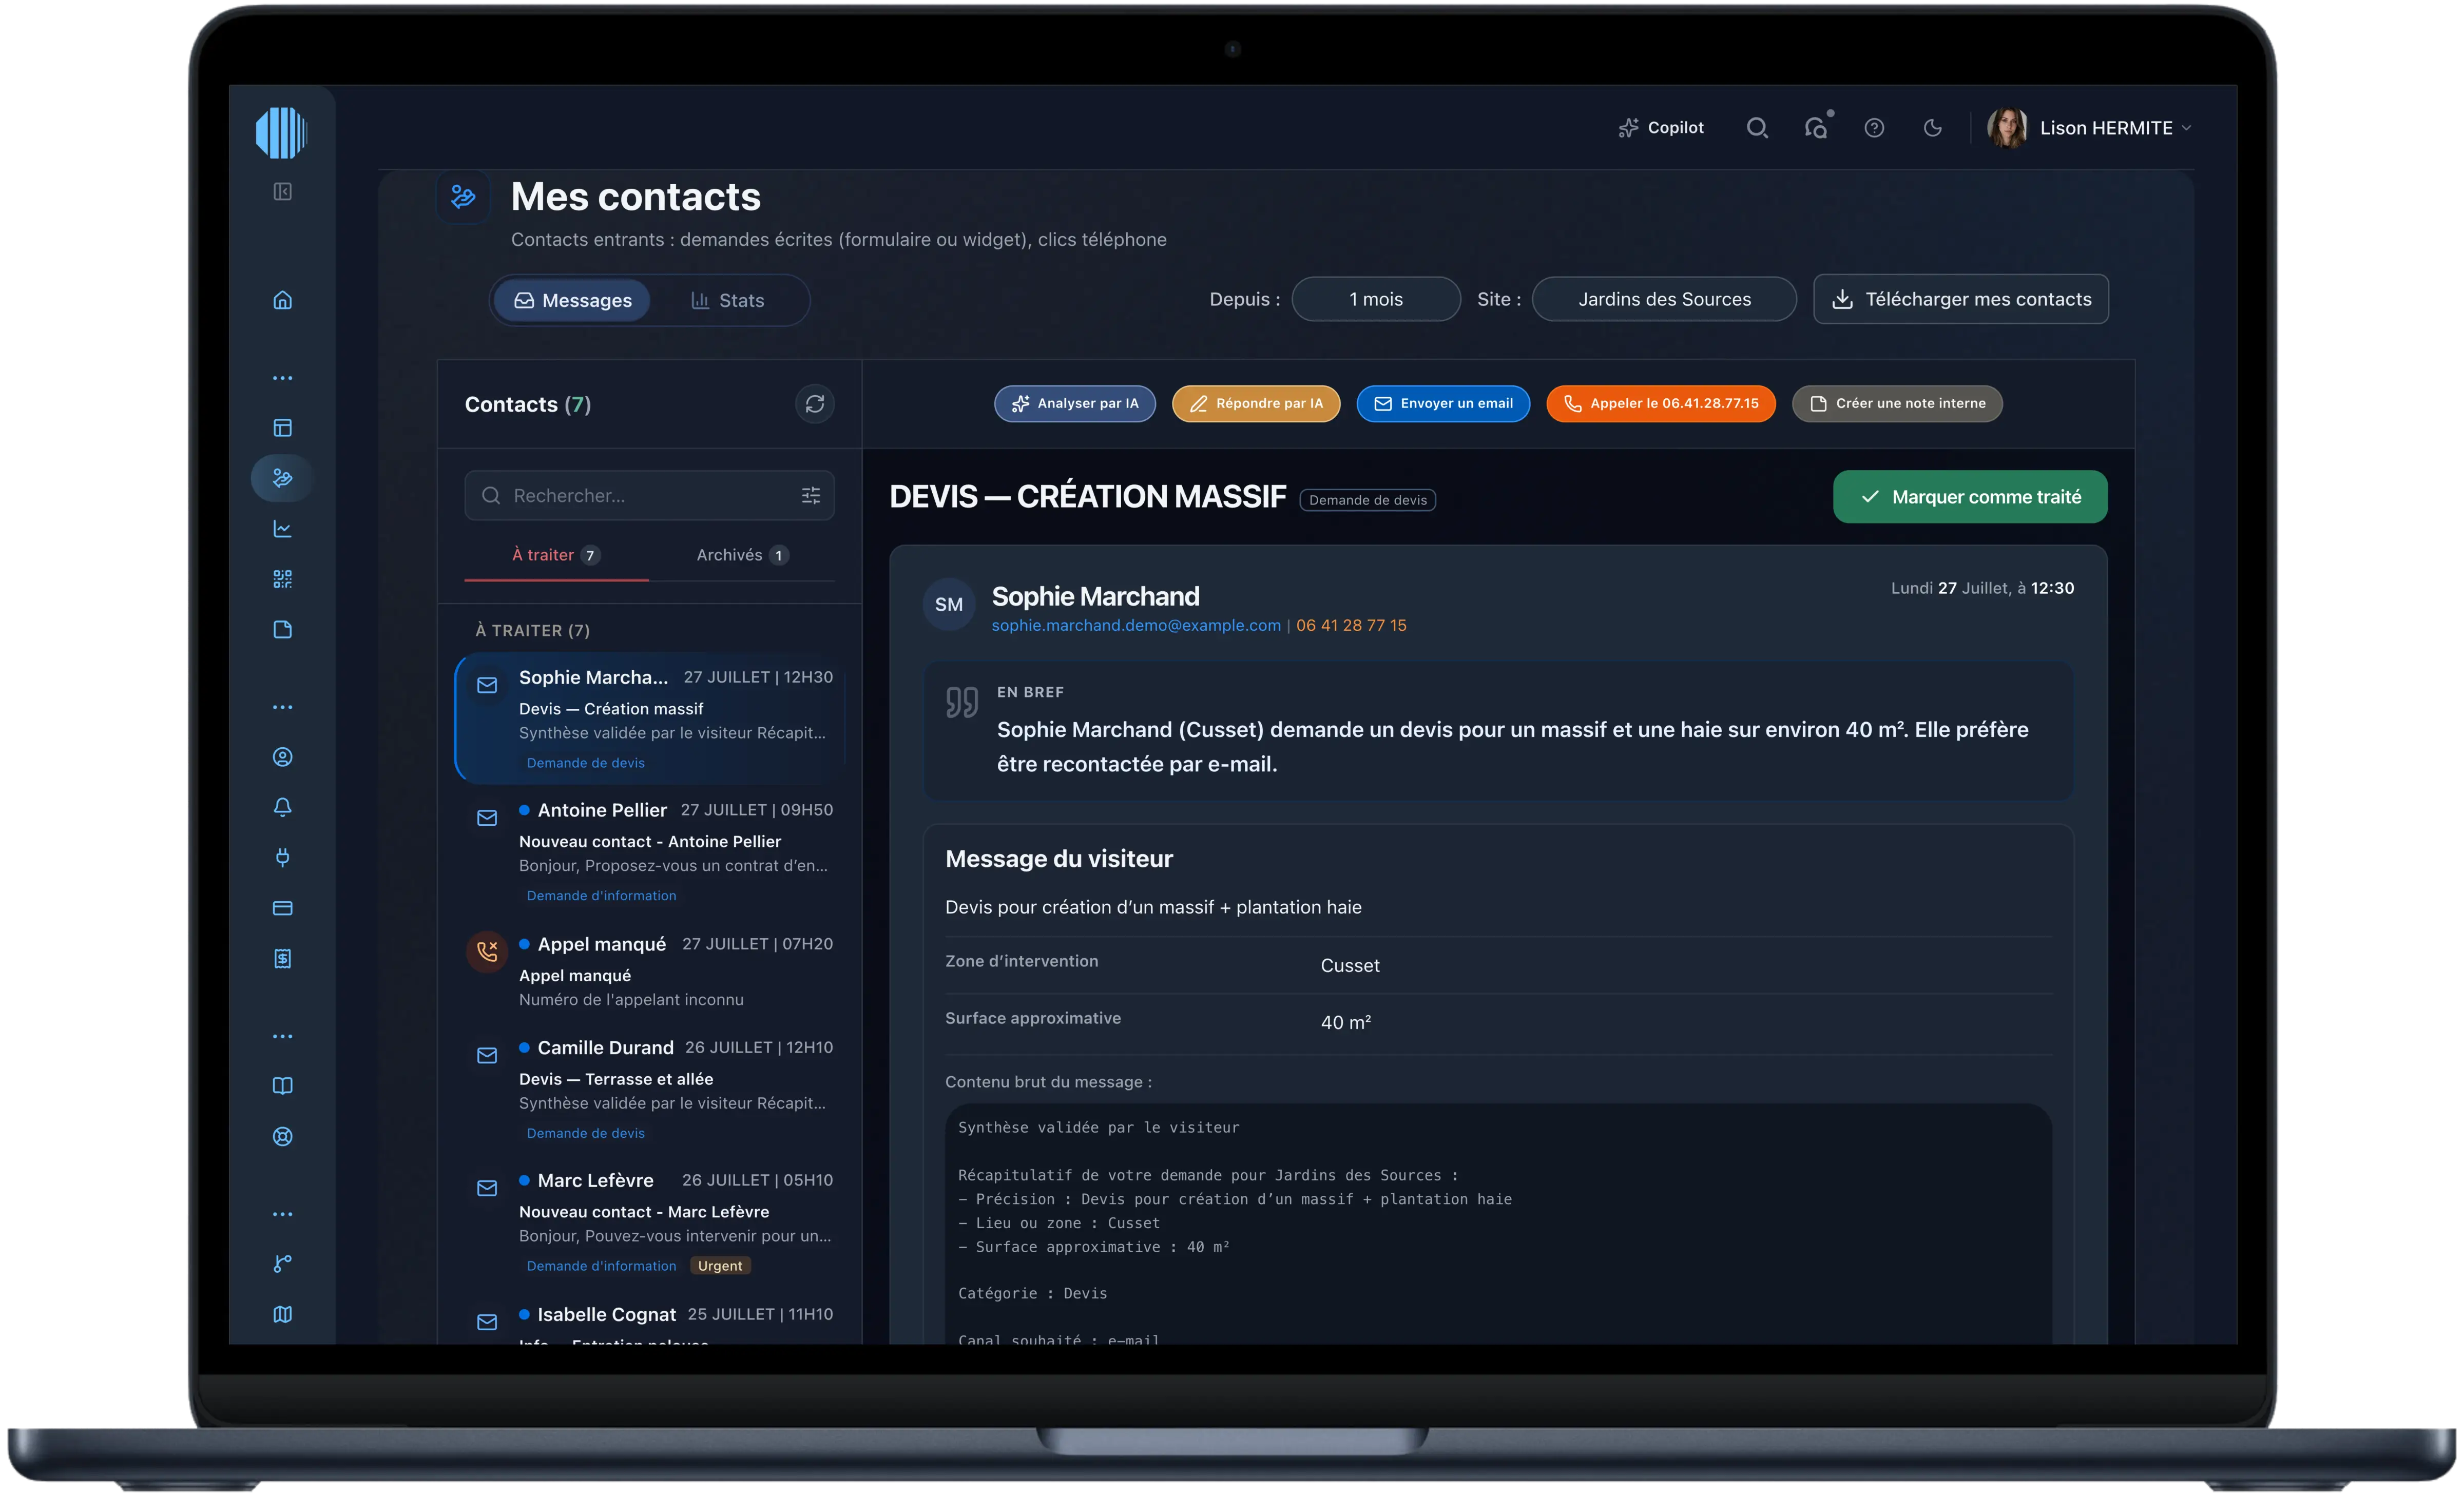This screenshot has height=1495, width=2464.
Task: Open the user account circle icon in sidebar
Action: (x=283, y=757)
